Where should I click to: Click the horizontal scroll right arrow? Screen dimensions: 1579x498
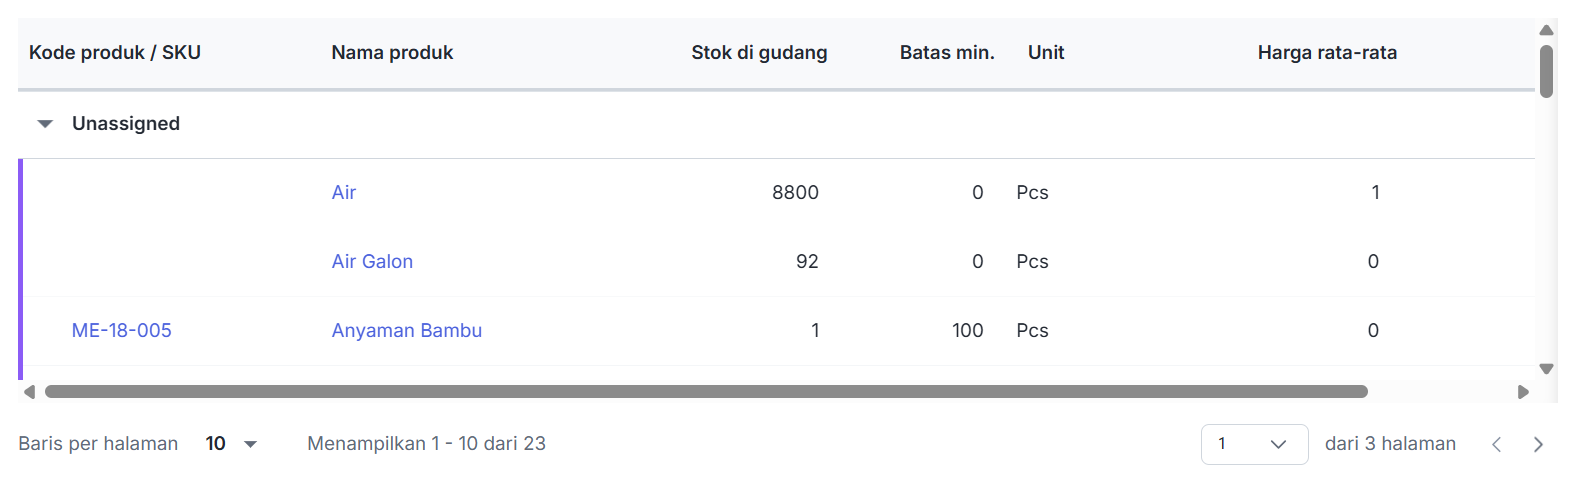point(1523,392)
